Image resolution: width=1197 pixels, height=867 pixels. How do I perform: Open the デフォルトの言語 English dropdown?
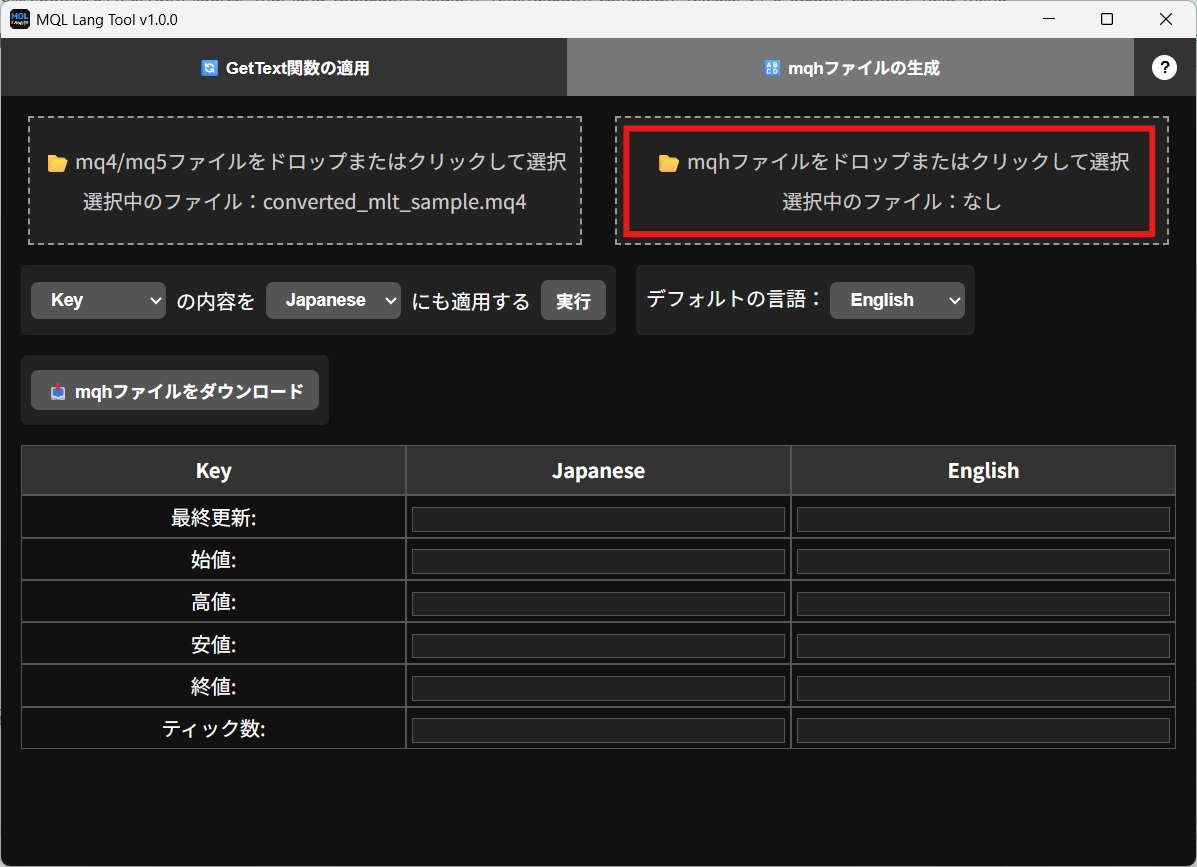point(897,300)
